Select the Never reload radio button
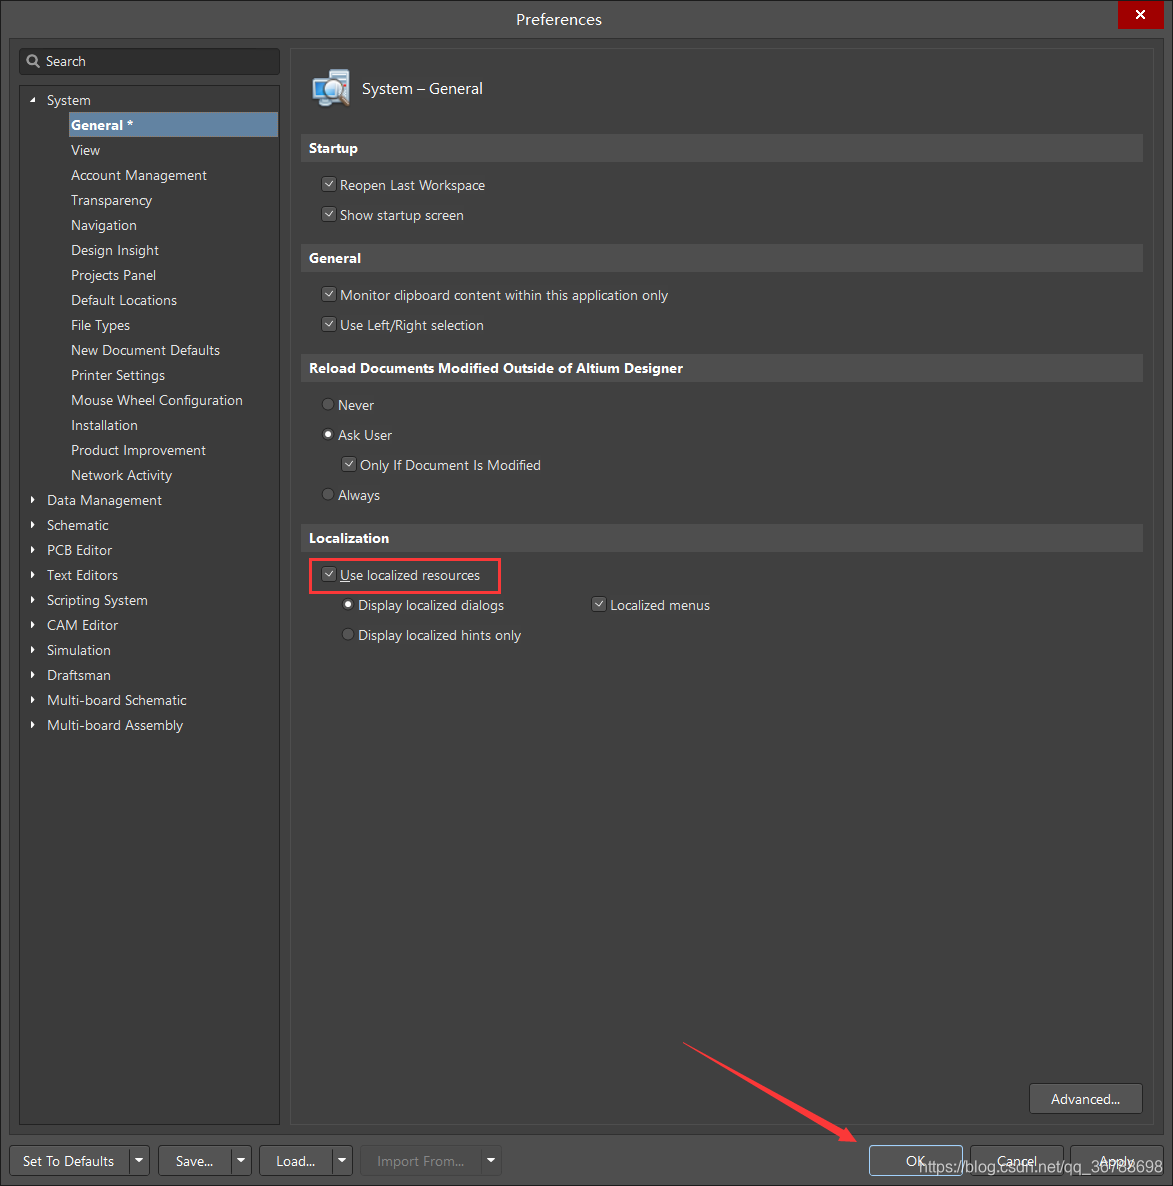The height and width of the screenshot is (1186, 1173). coord(328,405)
